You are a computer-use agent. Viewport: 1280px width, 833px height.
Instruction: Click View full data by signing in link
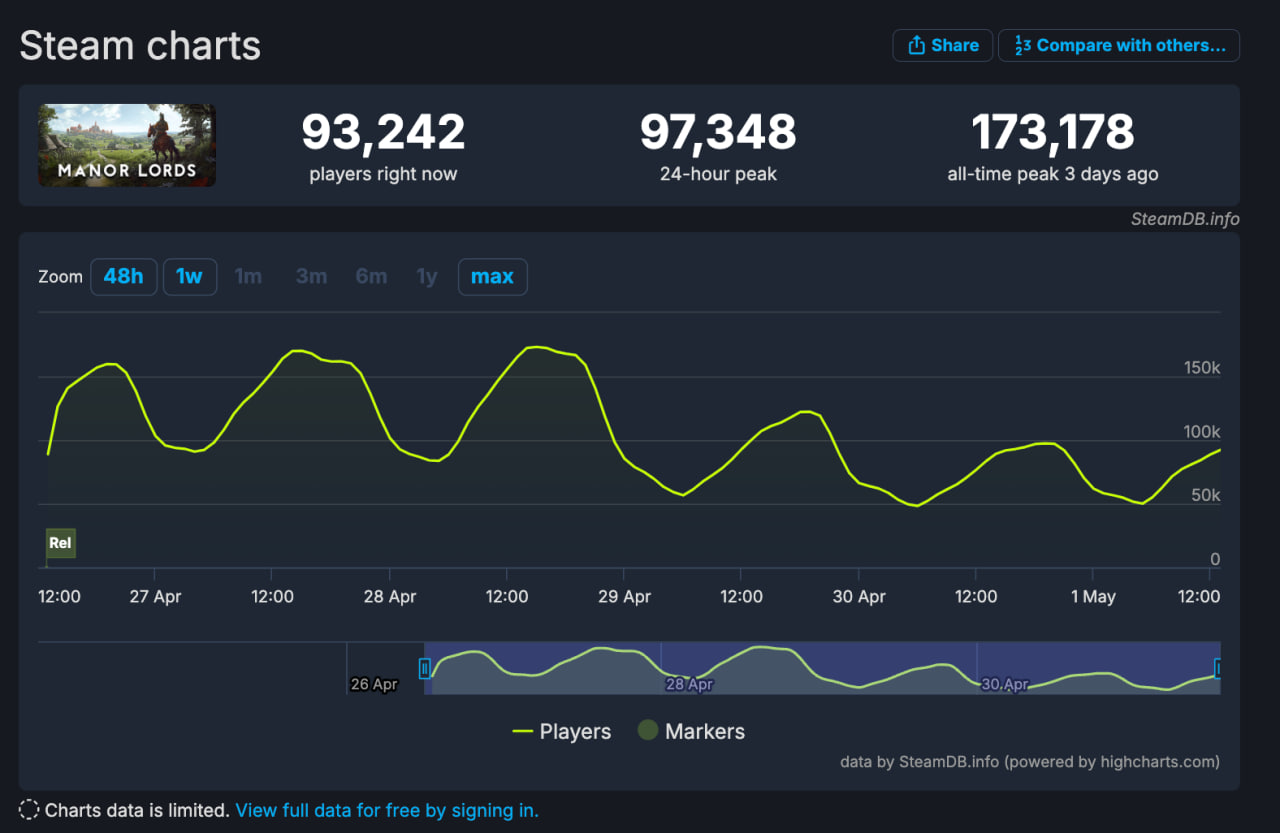(x=386, y=810)
